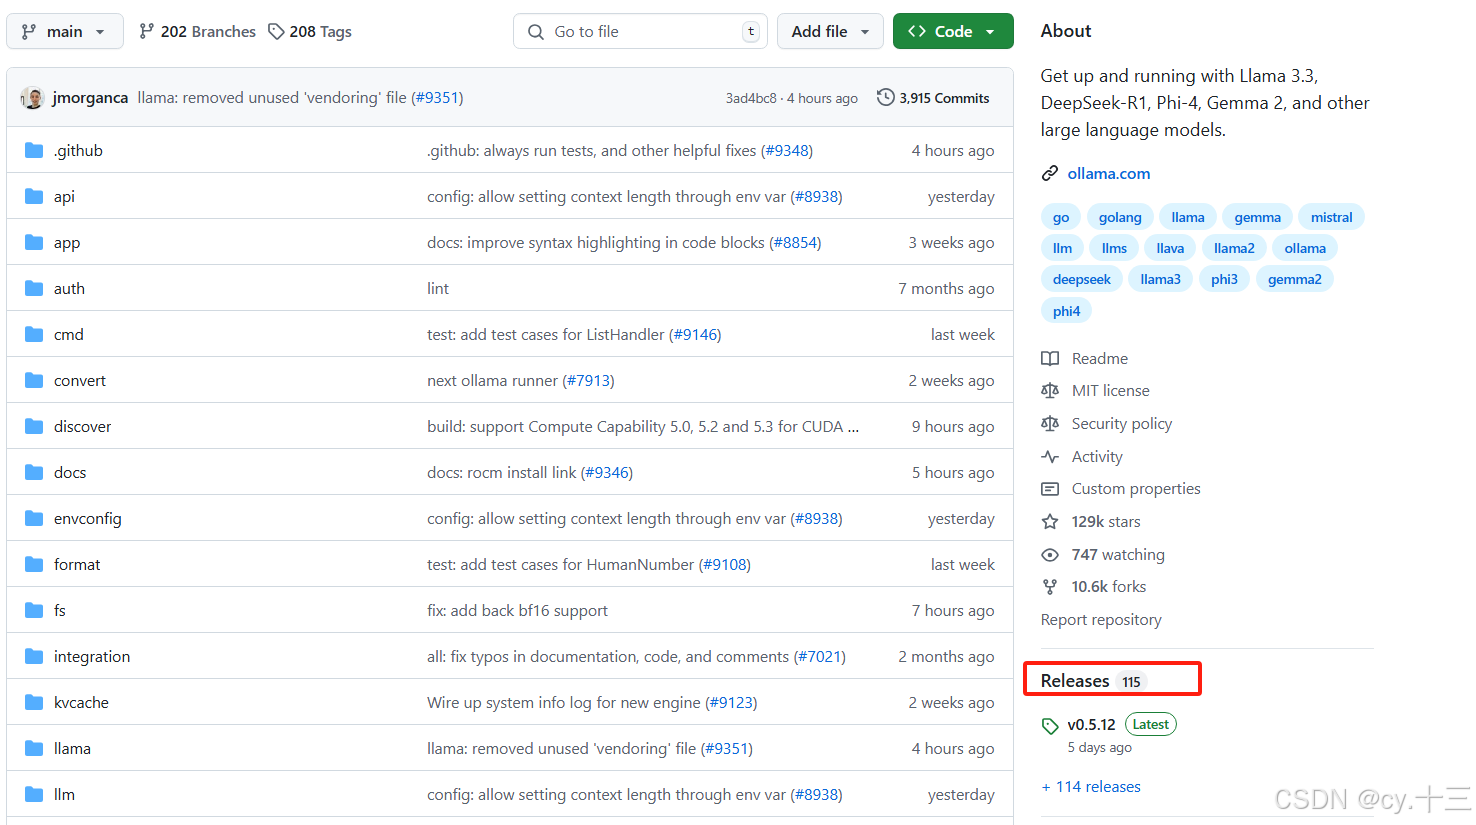1476x825 pixels.
Task: Expand the Add file dropdown
Action: click(830, 31)
